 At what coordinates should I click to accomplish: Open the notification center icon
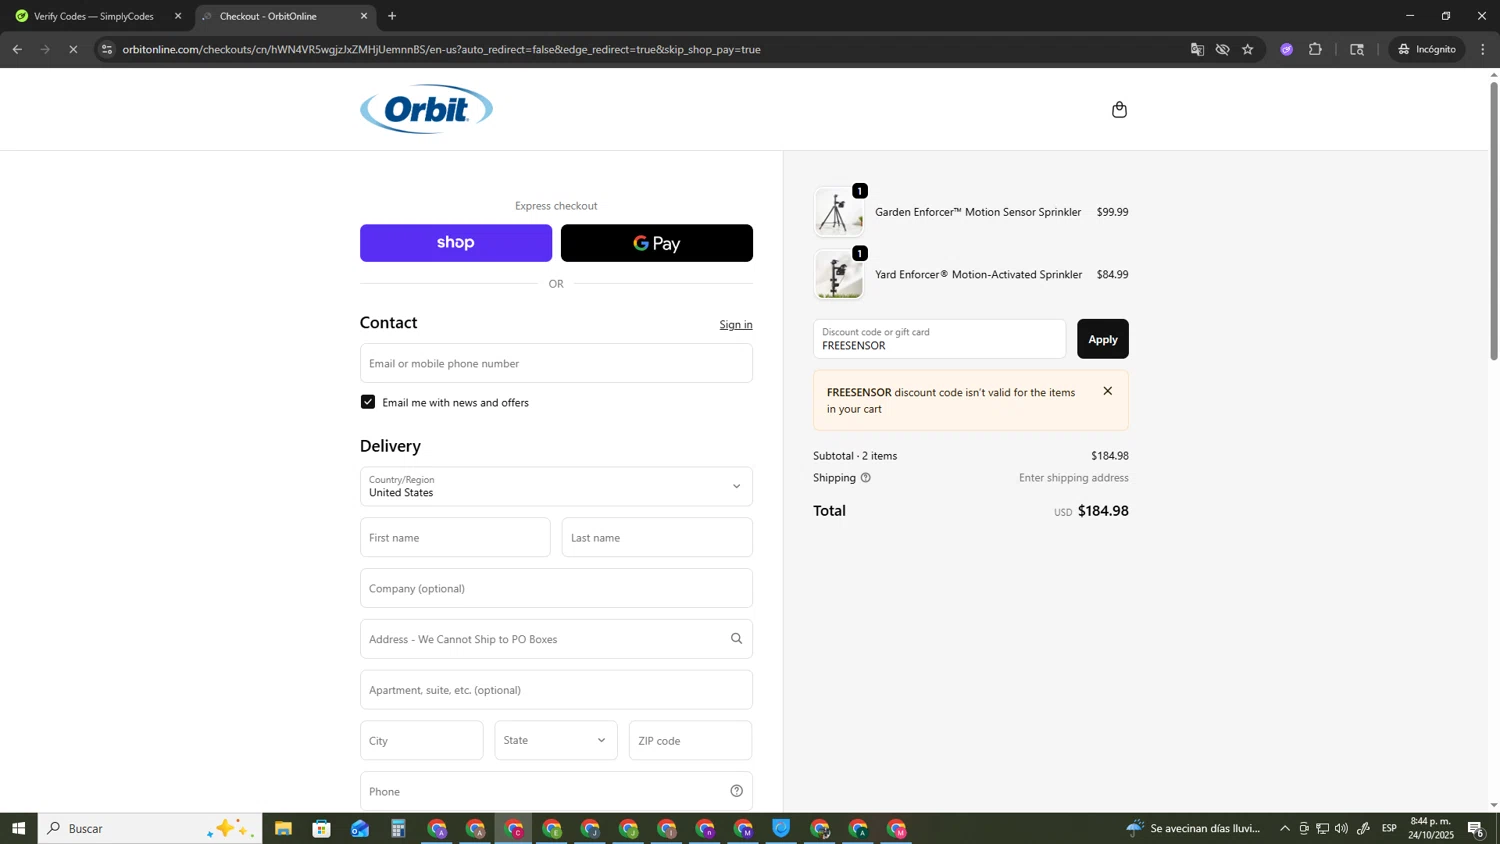click(1476, 828)
